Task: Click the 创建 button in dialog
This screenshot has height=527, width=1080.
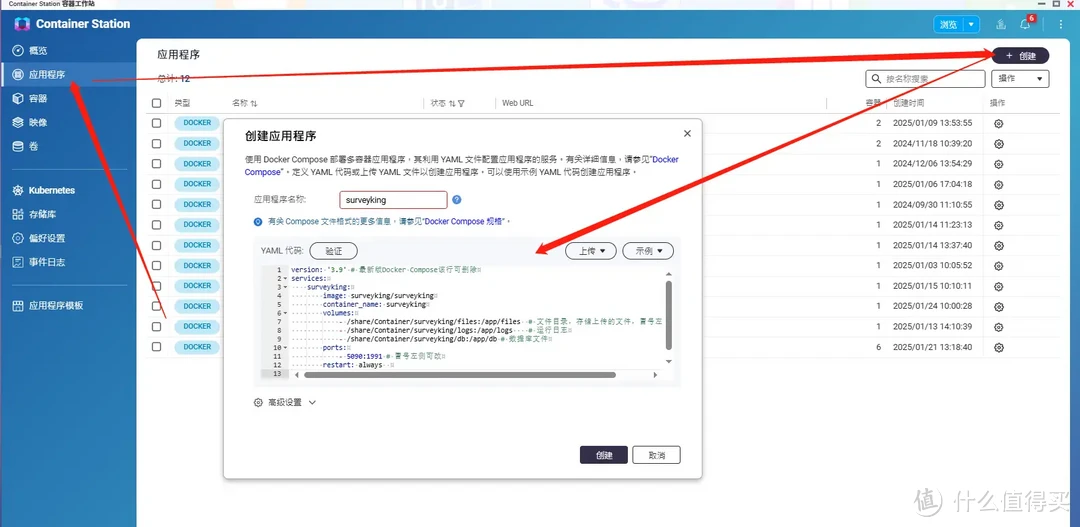Action: 604,455
